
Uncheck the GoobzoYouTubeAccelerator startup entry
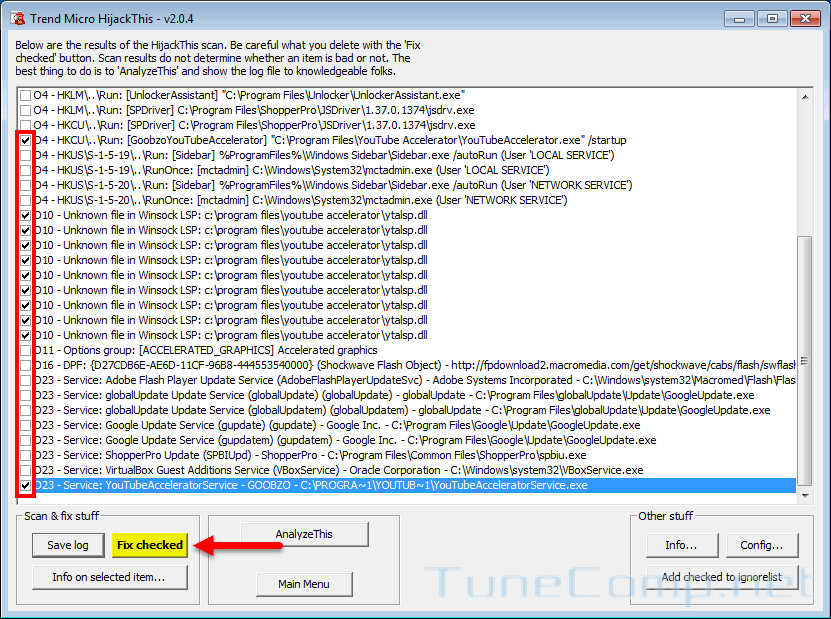click(x=25, y=140)
